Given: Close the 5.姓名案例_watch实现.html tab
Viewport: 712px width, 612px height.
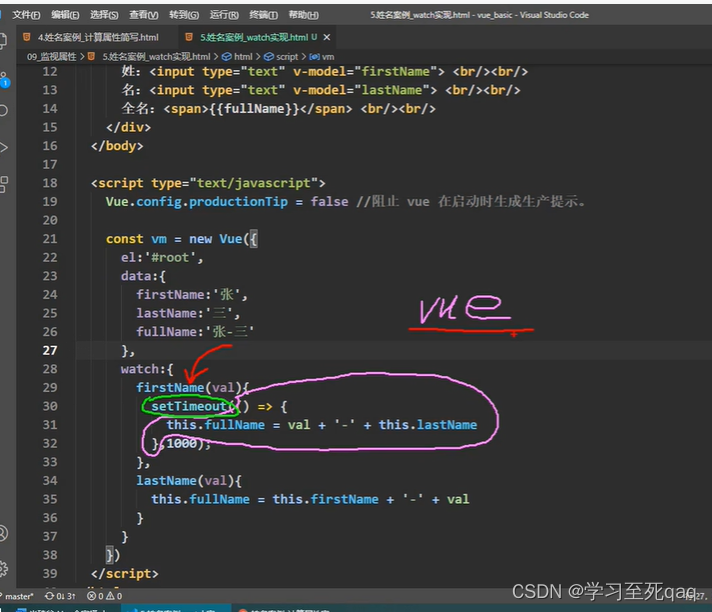Looking at the screenshot, I should coord(327,37).
